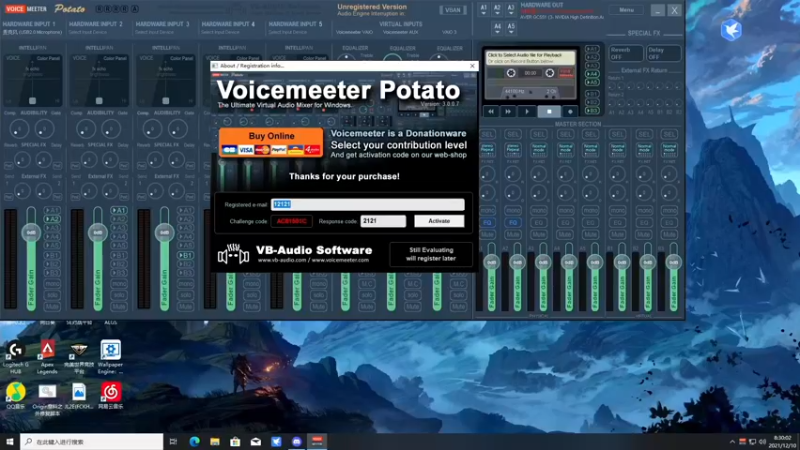
Task: Toggle B1 routing on Hardware Input 3
Action: click(x=185, y=255)
